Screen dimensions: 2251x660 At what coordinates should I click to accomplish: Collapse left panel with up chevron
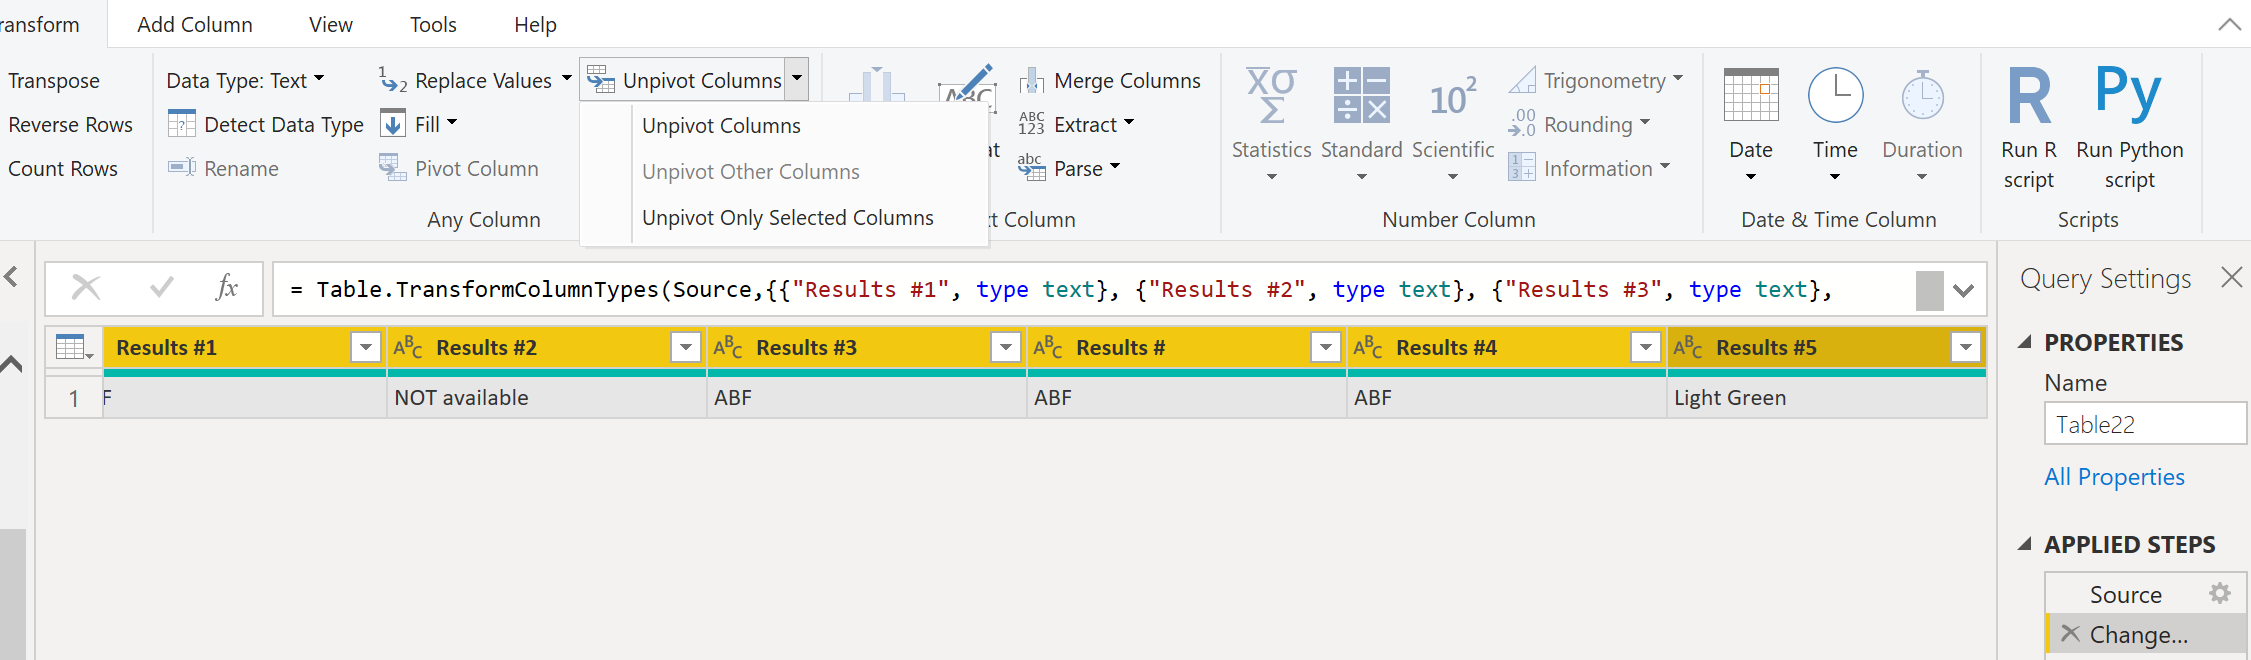(x=11, y=364)
